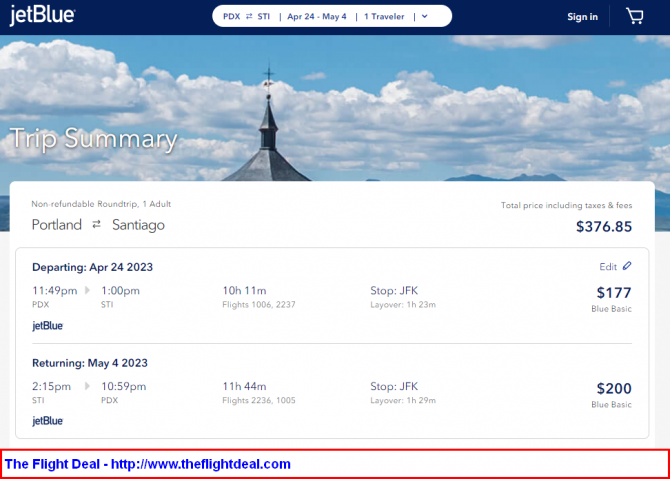This screenshot has width=670, height=479.
Task: Click Total price including taxes & fees
Action: (567, 205)
